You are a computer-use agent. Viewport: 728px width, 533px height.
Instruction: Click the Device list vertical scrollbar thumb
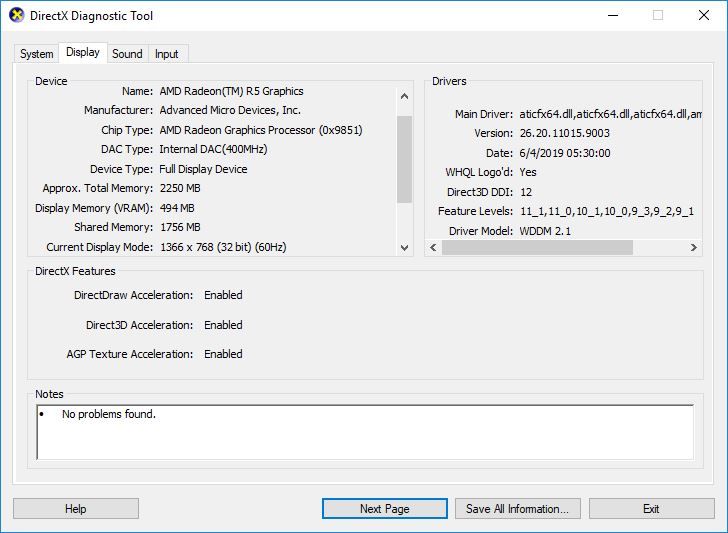(x=404, y=159)
